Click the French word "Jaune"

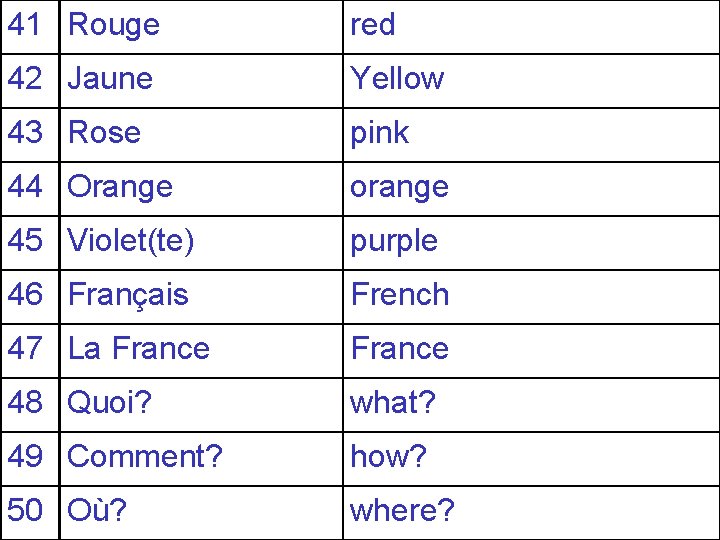tap(110, 79)
